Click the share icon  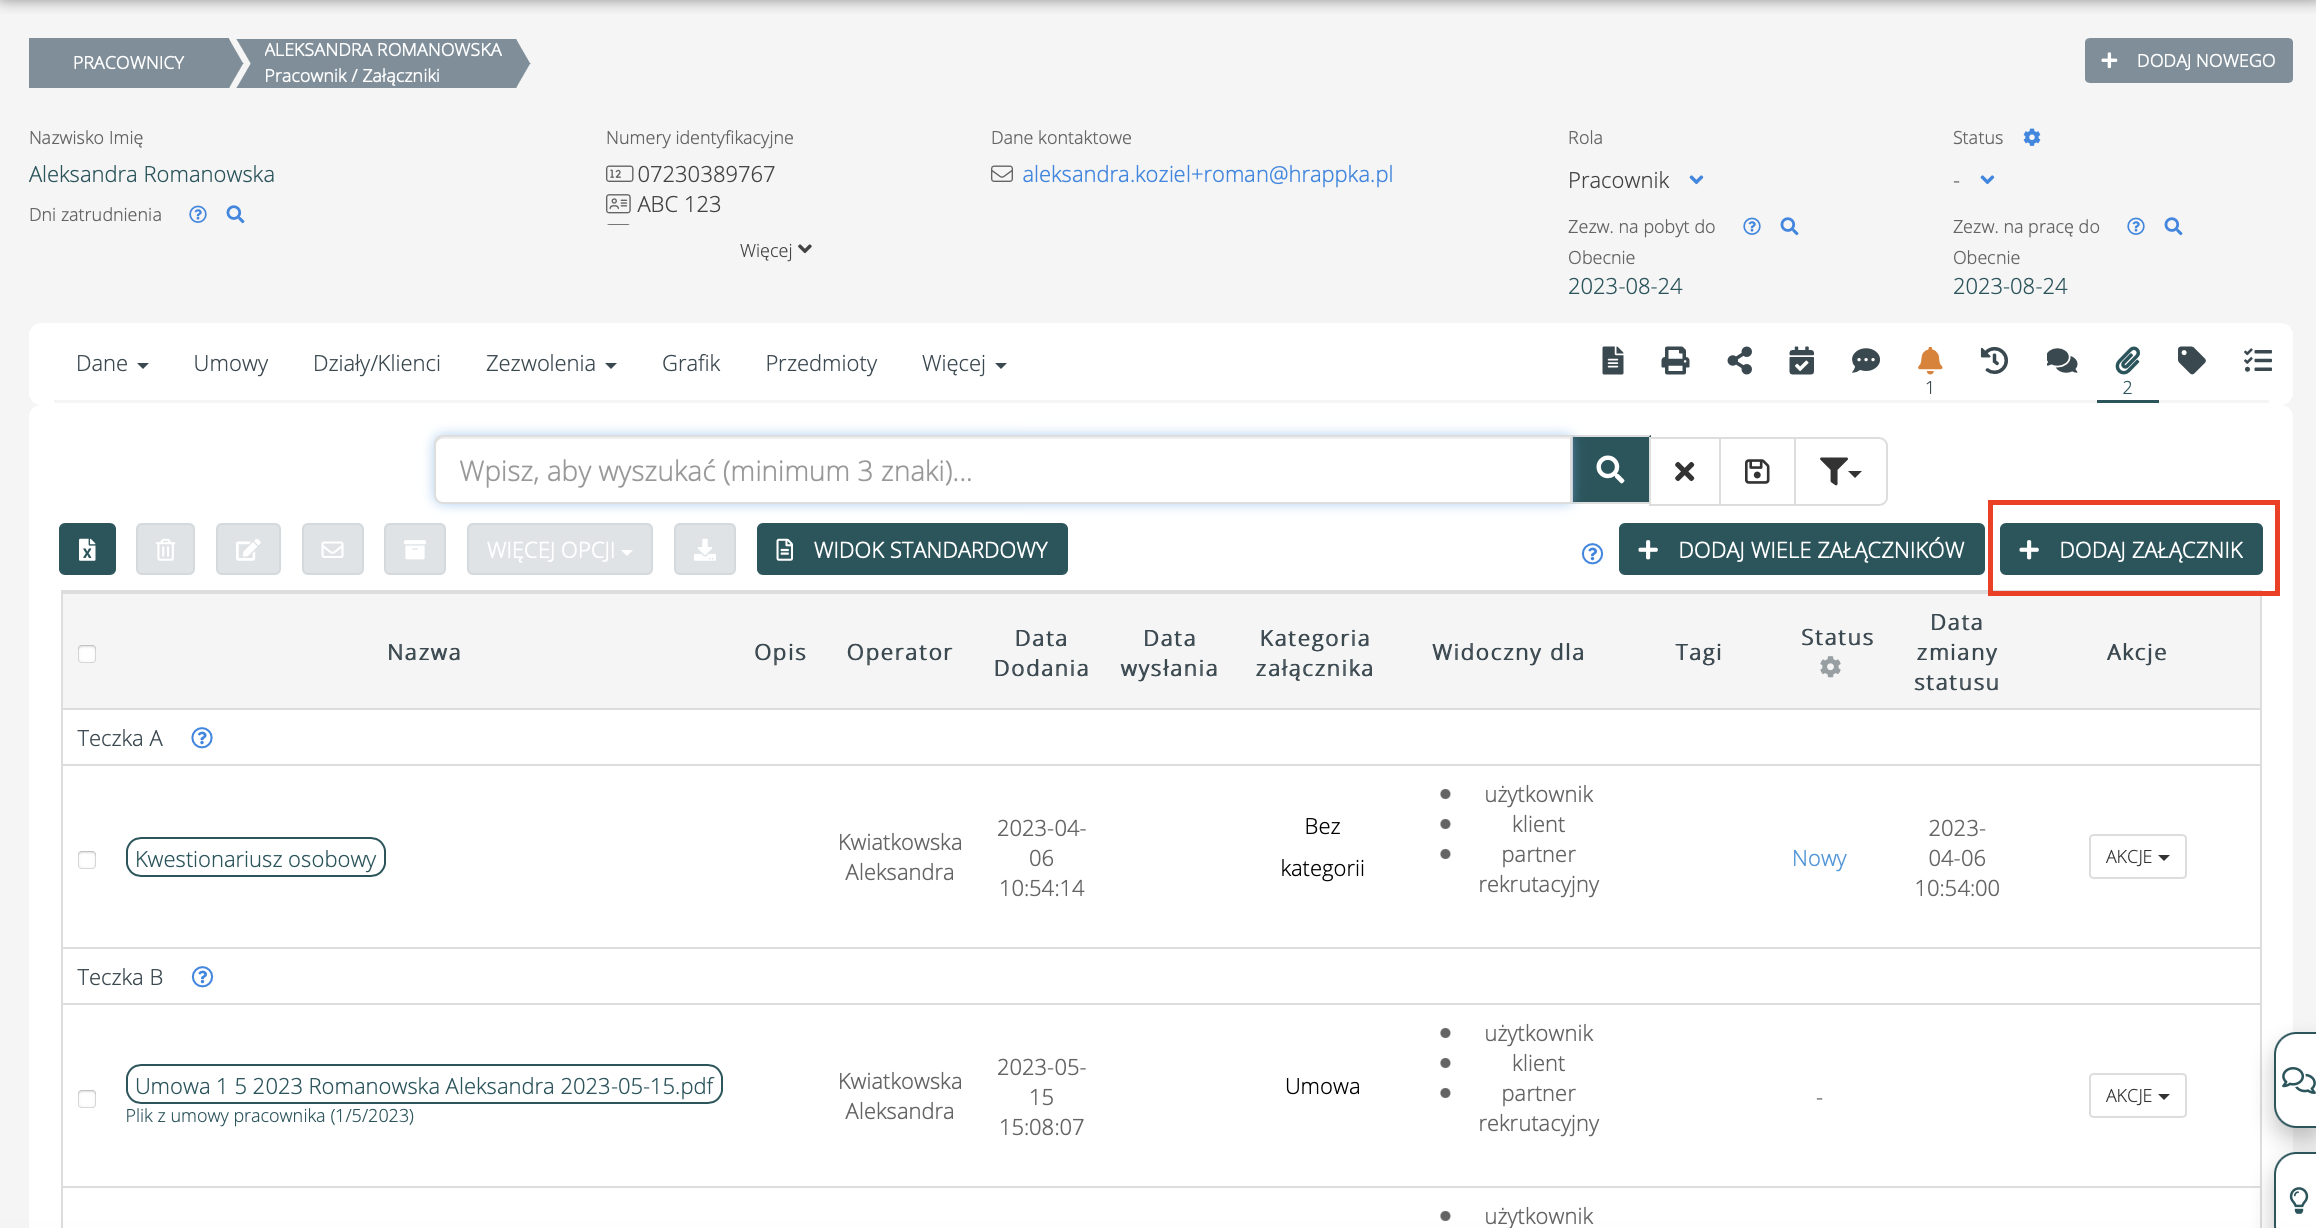(1739, 361)
